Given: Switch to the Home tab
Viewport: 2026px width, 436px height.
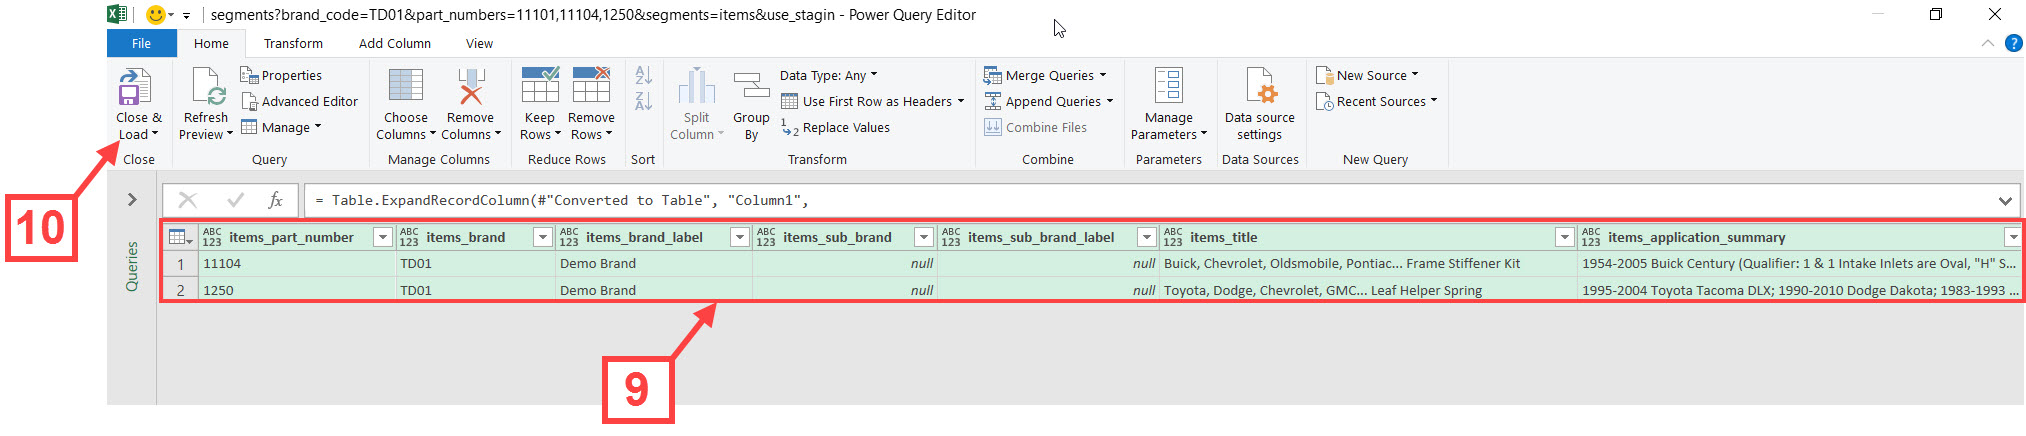Looking at the screenshot, I should (211, 43).
